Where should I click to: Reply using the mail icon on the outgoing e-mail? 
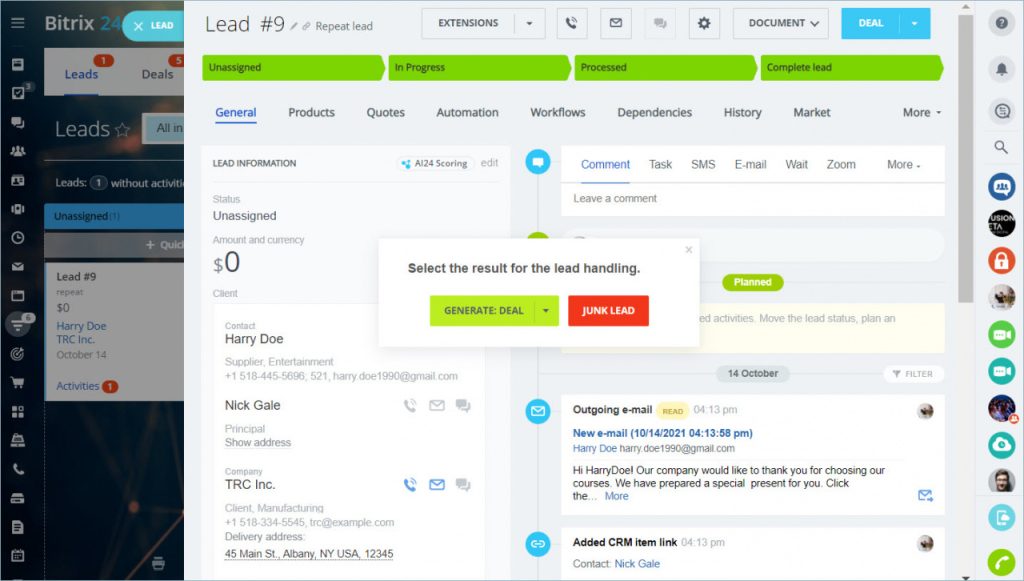(x=925, y=495)
